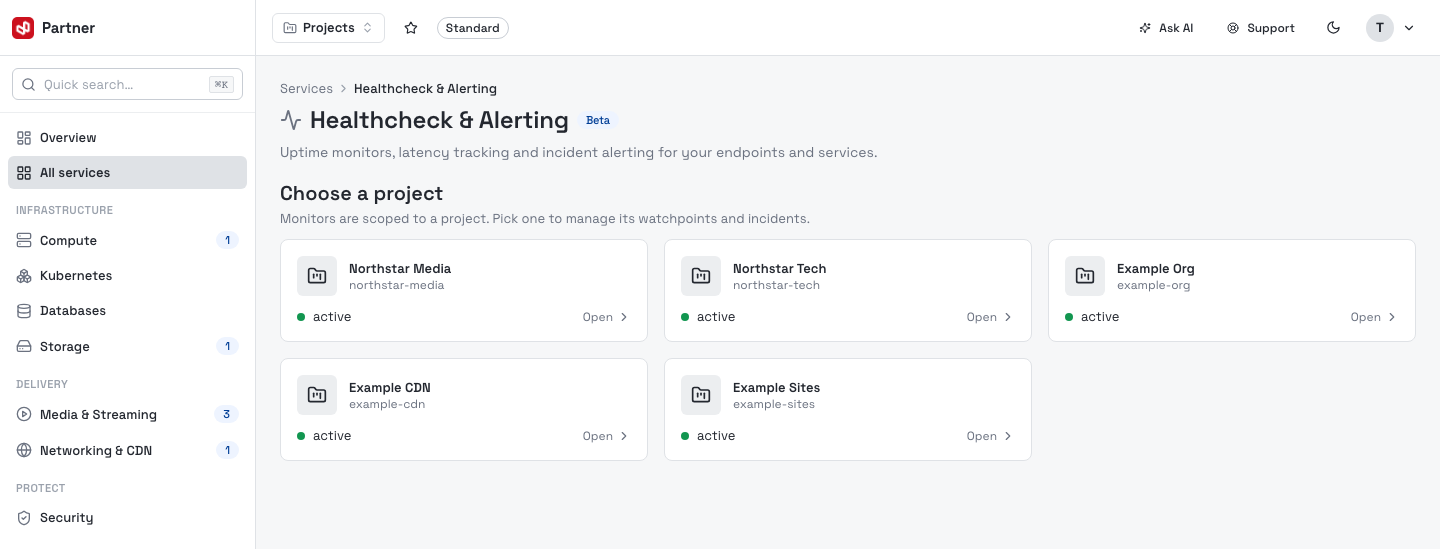Focus the Quick search field
1440x549 pixels.
click(x=127, y=85)
